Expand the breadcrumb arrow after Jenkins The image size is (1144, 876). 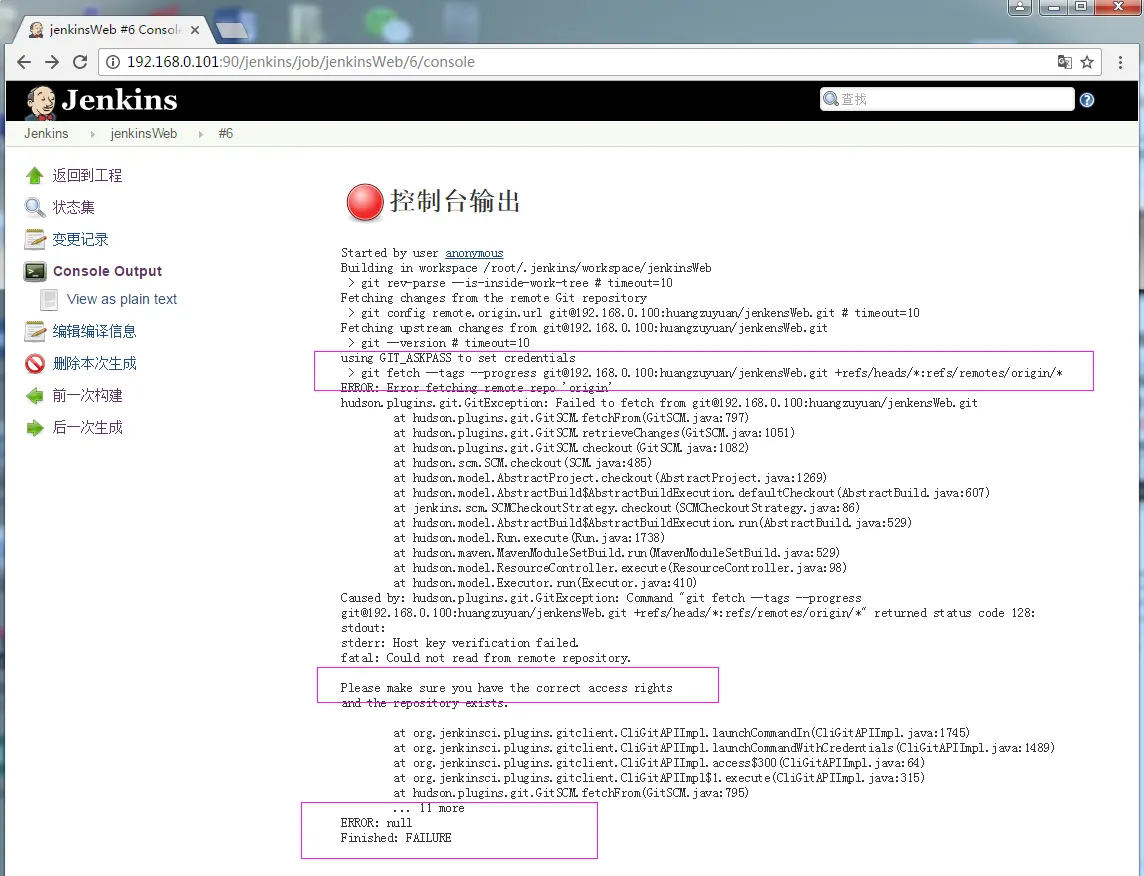coord(93,134)
